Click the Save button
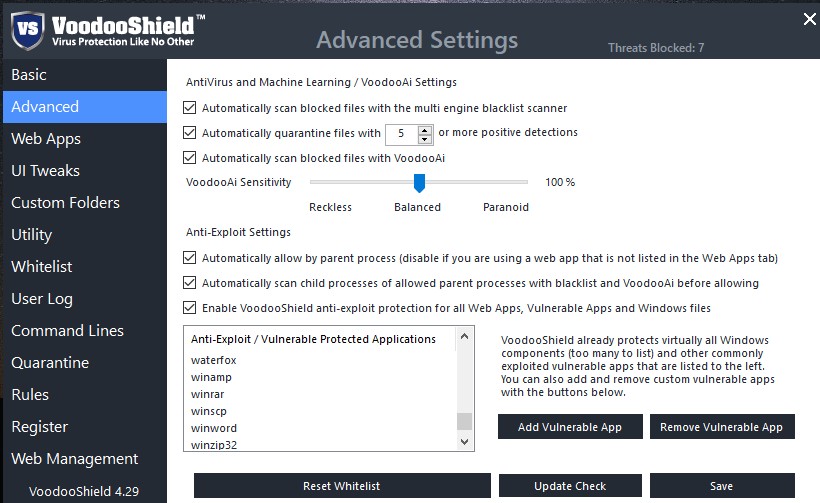Viewport: 820px width, 503px height. pyautogui.click(x=721, y=486)
